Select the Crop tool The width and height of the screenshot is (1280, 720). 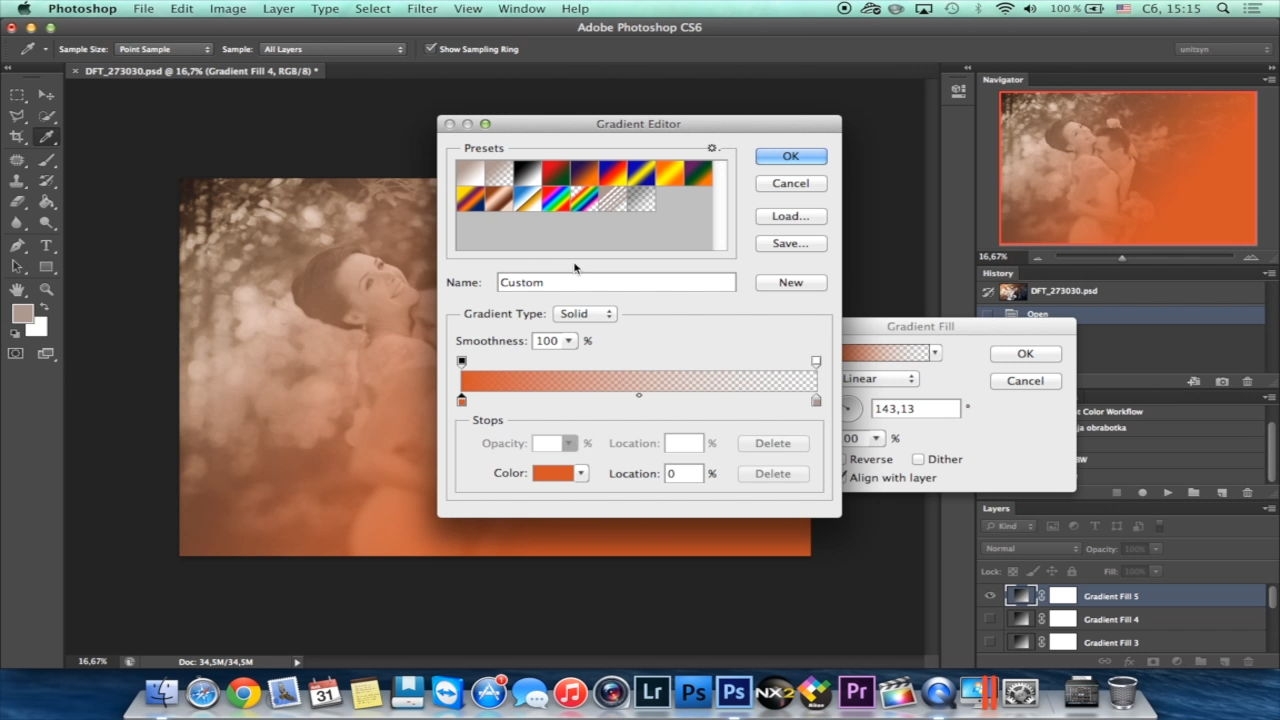[x=18, y=137]
